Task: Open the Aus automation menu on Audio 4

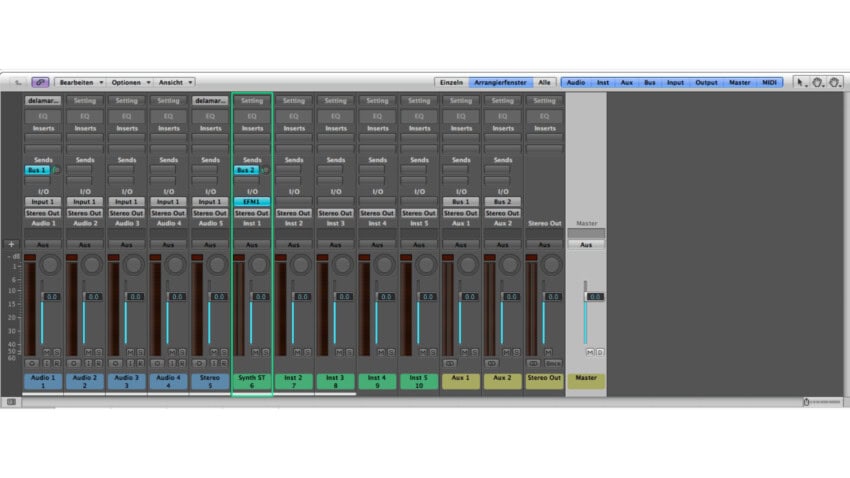Action: pos(168,245)
